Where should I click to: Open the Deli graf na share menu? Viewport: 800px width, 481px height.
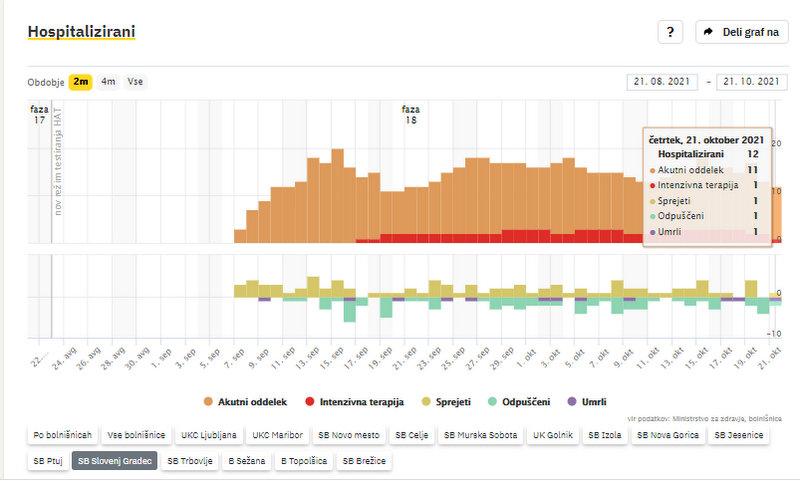coord(742,32)
